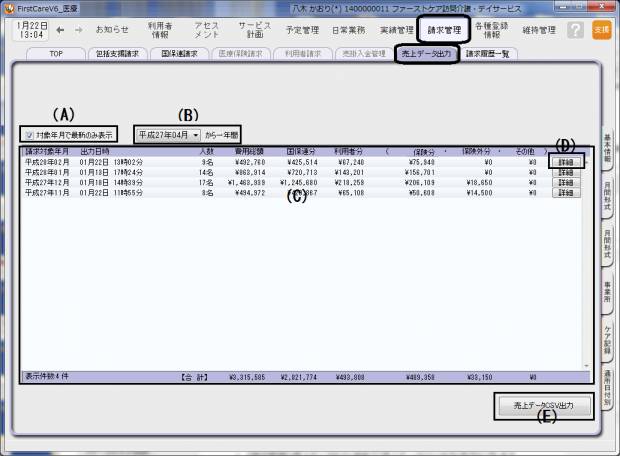Click the orange 支援 support icon
620x456 pixels.
(x=601, y=30)
